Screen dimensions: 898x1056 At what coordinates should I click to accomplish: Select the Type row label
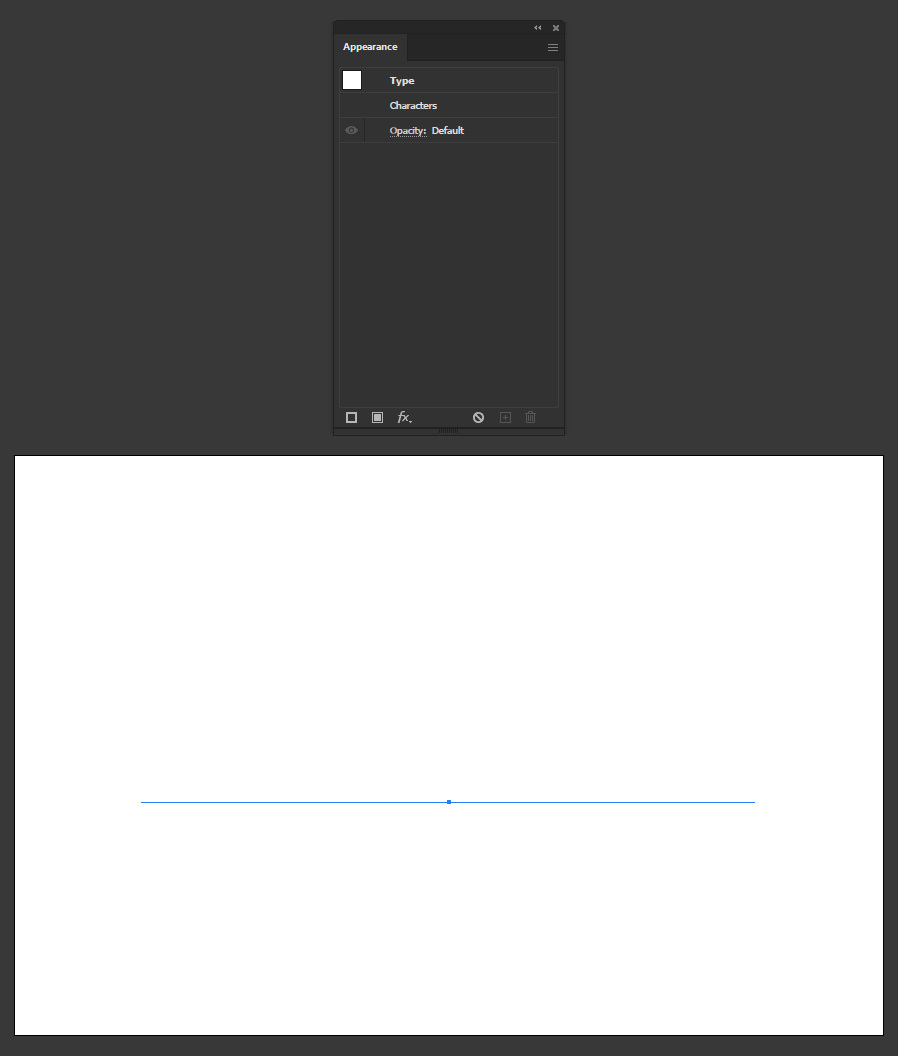(x=402, y=81)
